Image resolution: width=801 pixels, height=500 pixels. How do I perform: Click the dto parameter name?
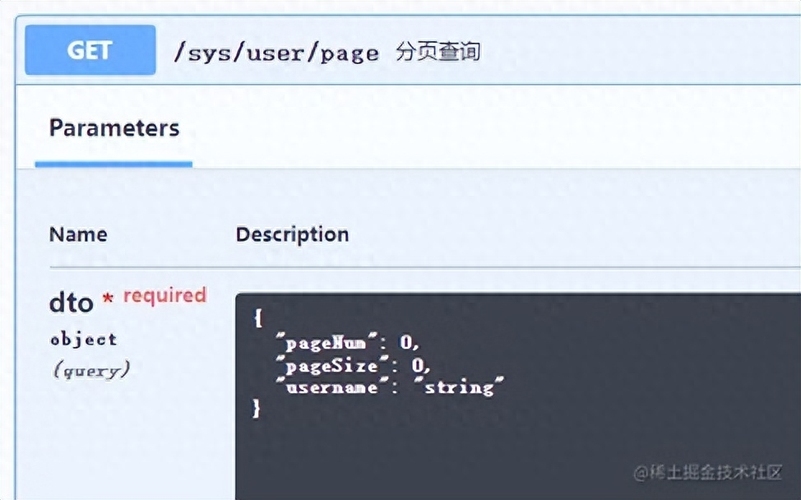click(x=71, y=302)
